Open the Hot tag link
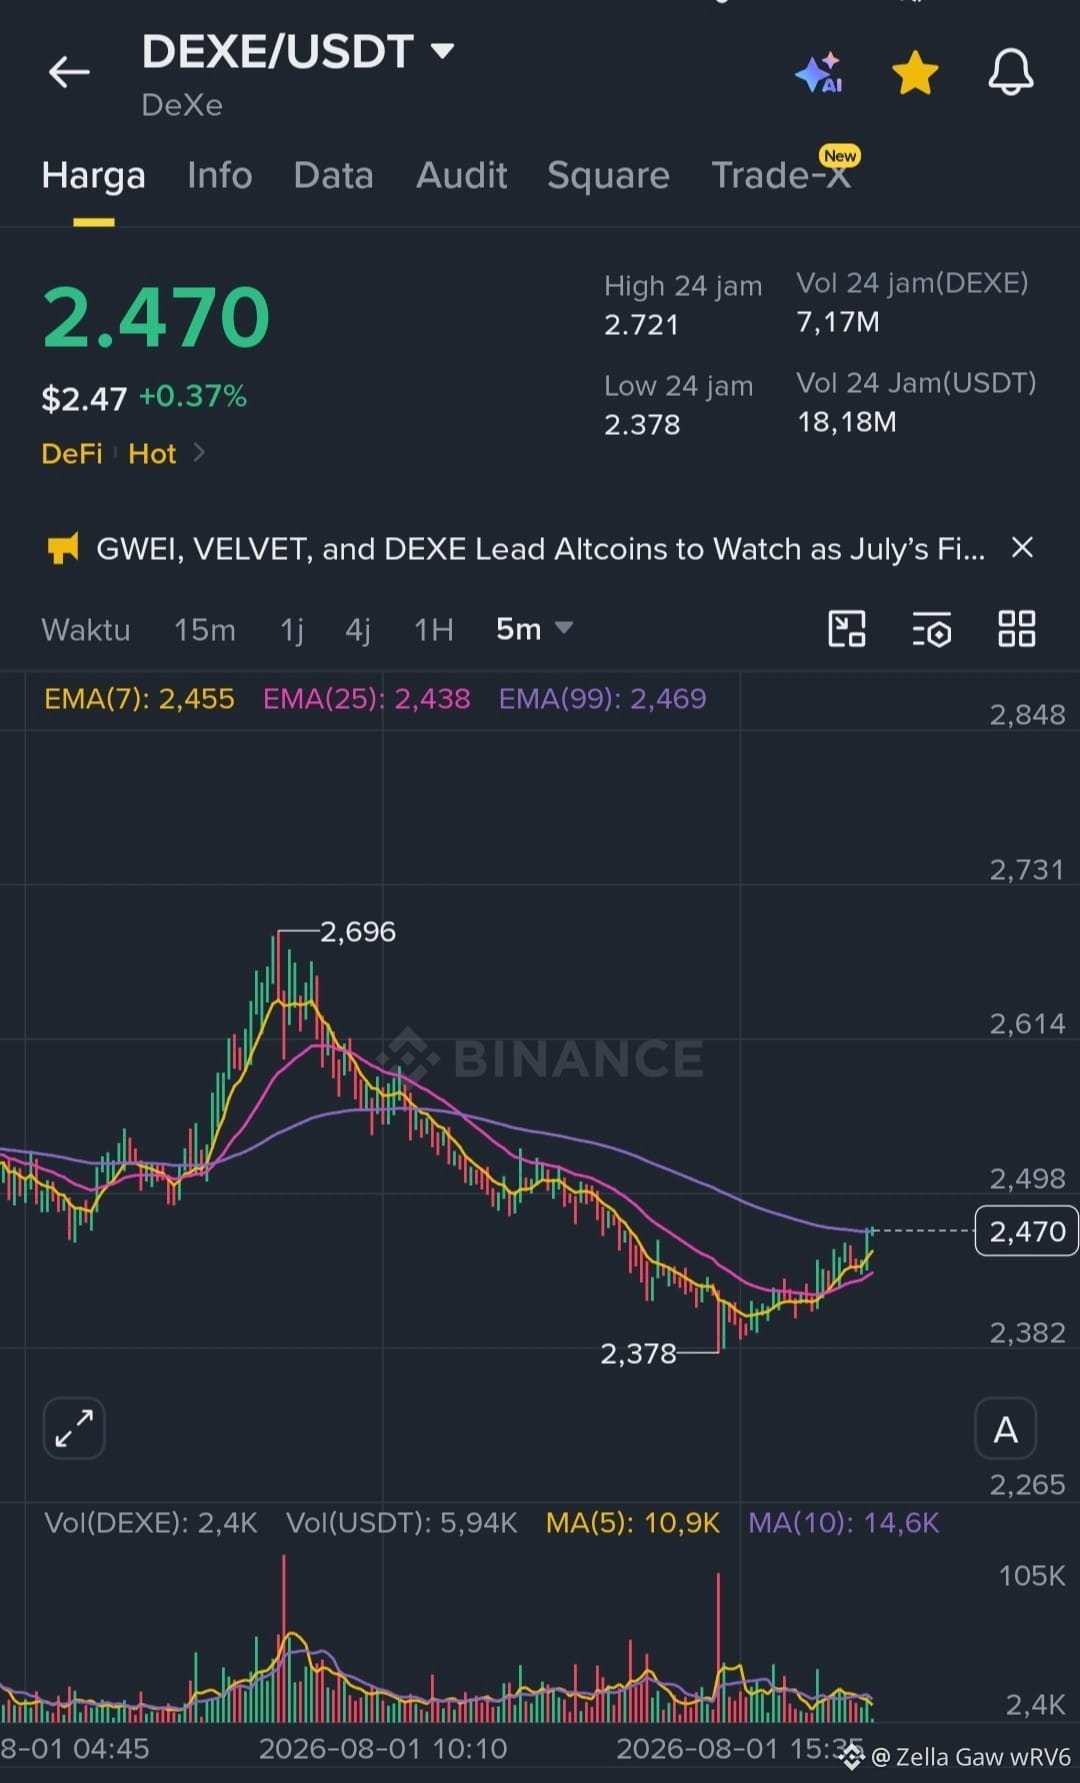The image size is (1080, 1783). click(152, 454)
